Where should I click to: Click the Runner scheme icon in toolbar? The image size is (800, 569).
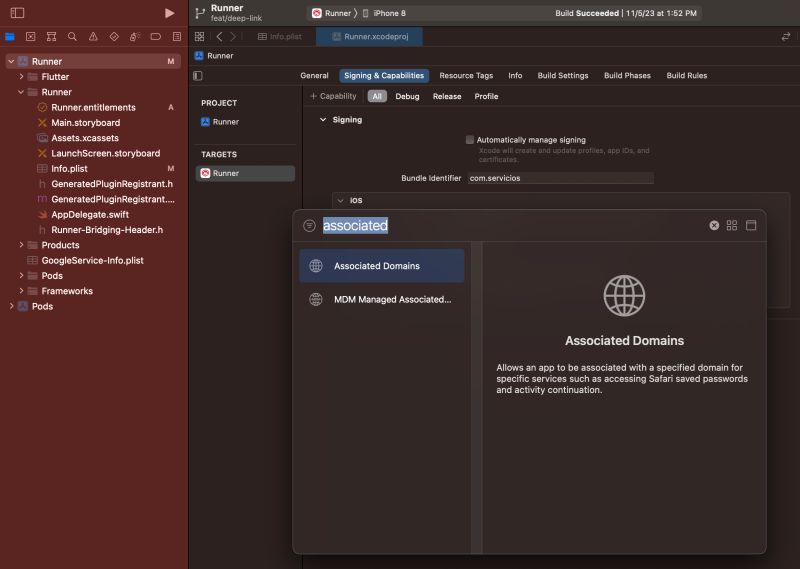[317, 13]
